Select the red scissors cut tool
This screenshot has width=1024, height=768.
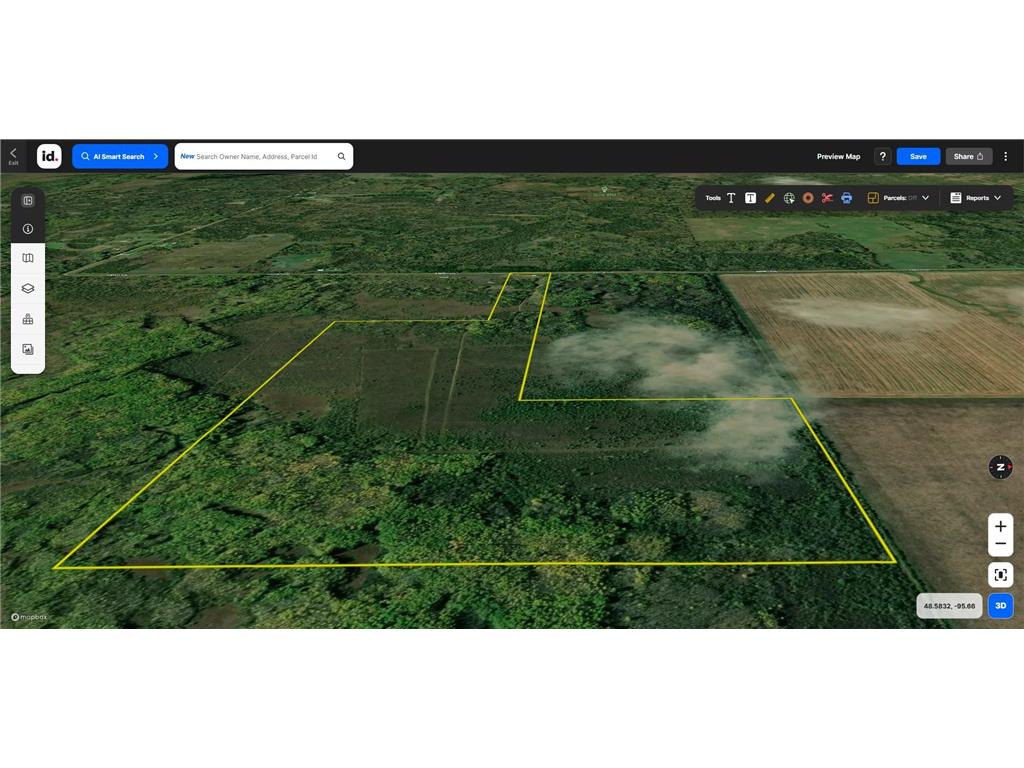[x=827, y=198]
